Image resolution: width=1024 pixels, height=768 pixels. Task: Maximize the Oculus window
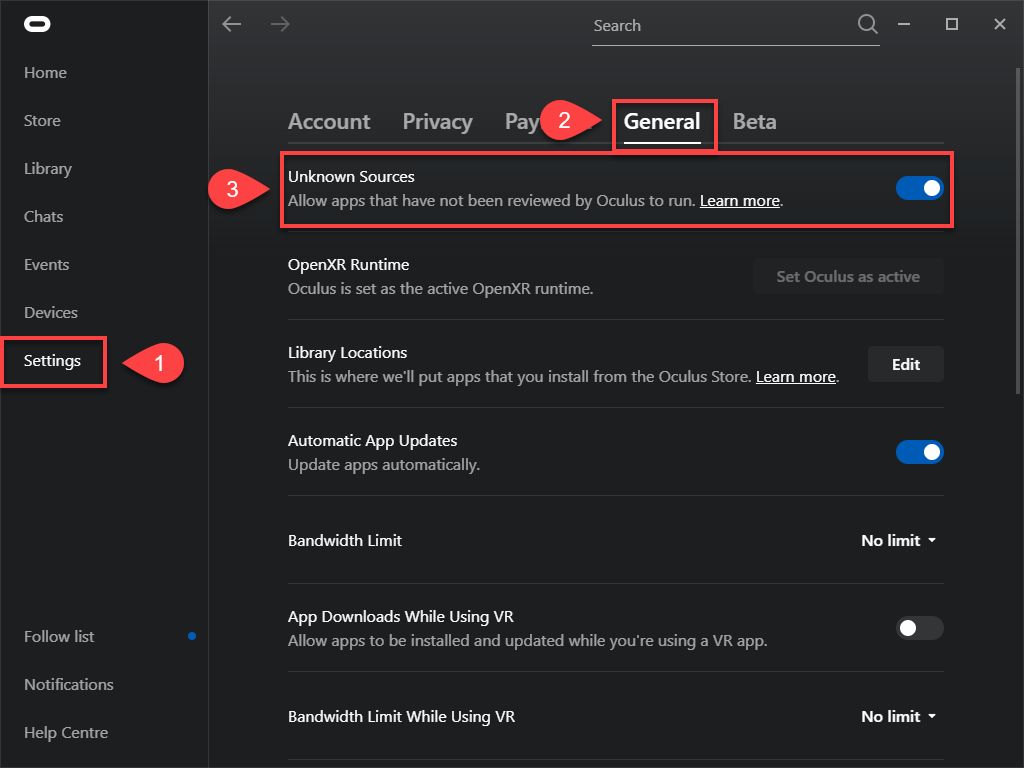coord(952,24)
